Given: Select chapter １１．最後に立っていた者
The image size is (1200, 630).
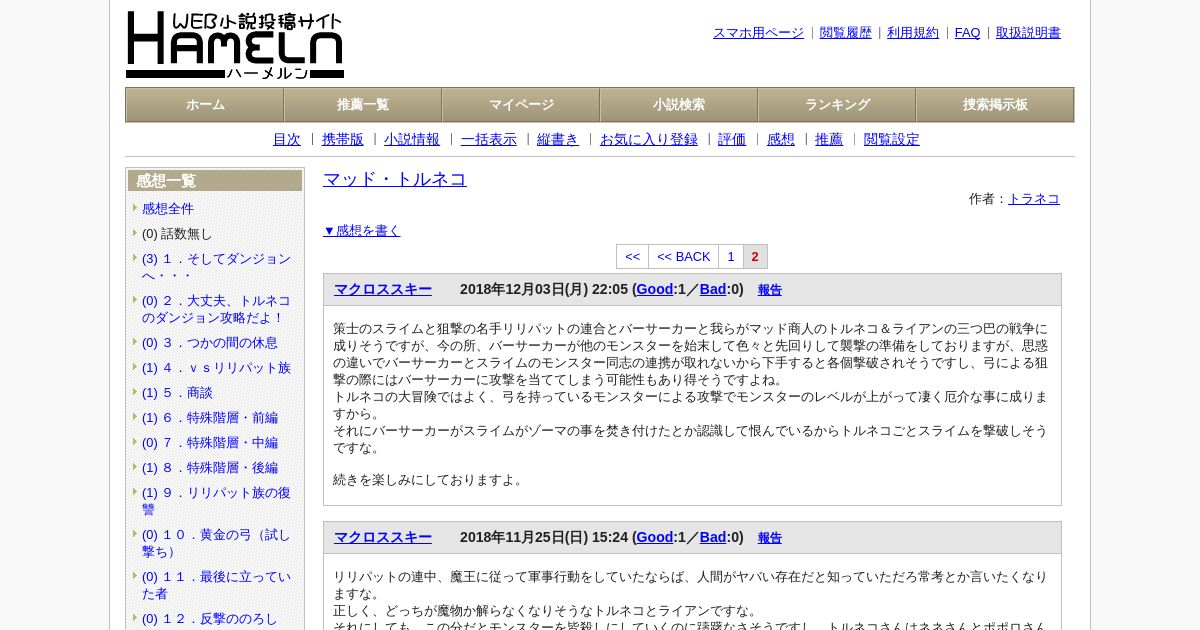Looking at the screenshot, I should [x=216, y=585].
